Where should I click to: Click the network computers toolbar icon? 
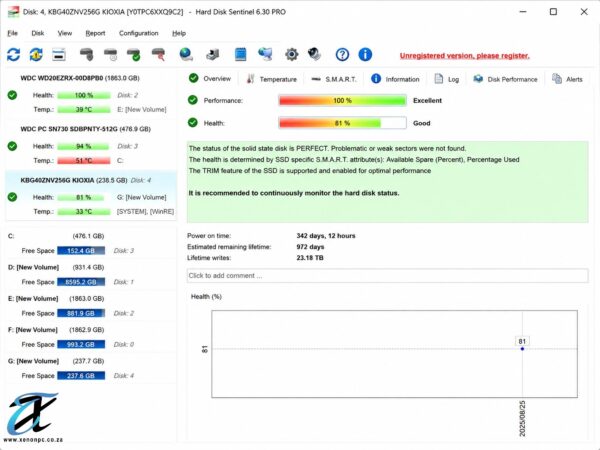[x=265, y=55]
